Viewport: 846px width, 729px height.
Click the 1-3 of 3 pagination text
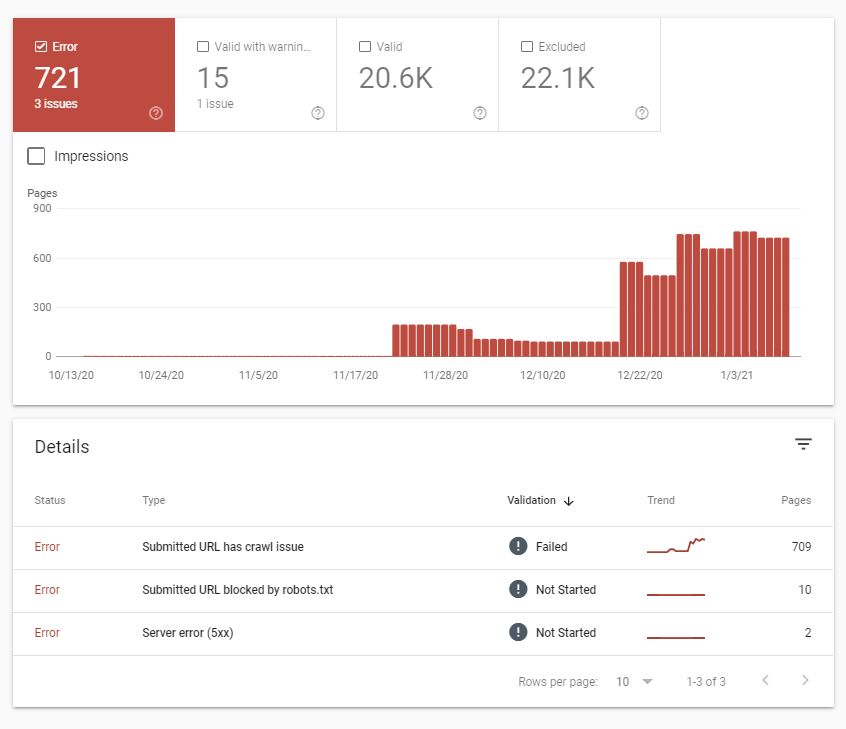coord(706,682)
